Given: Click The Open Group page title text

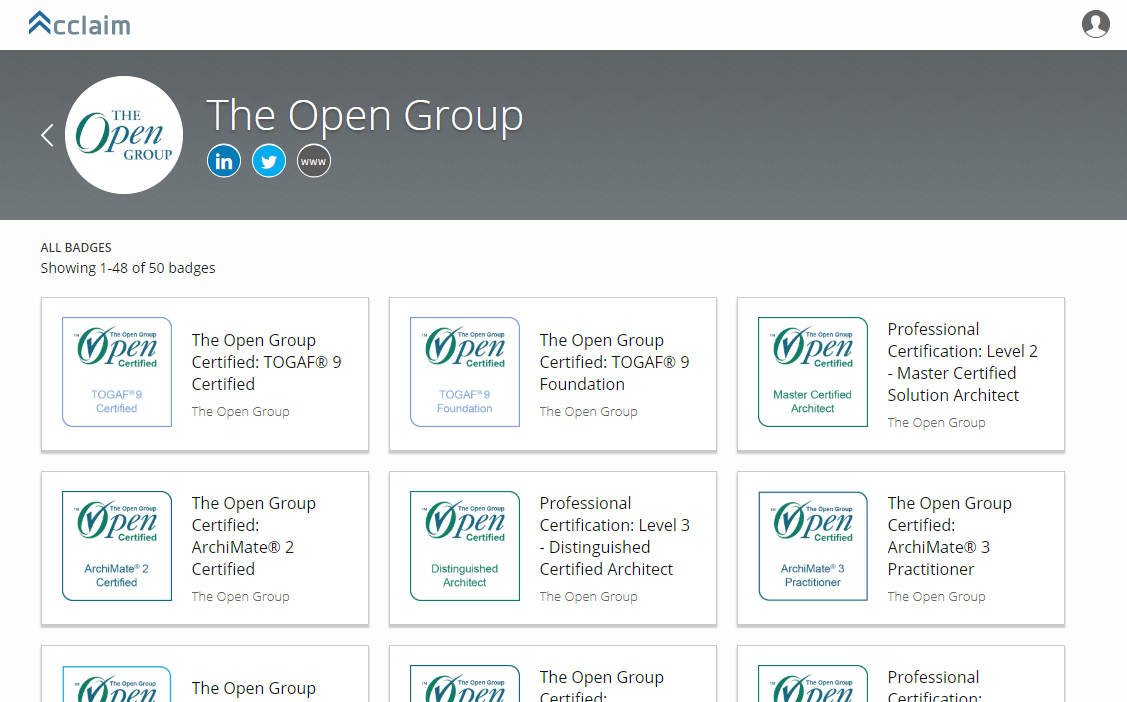Looking at the screenshot, I should 364,114.
